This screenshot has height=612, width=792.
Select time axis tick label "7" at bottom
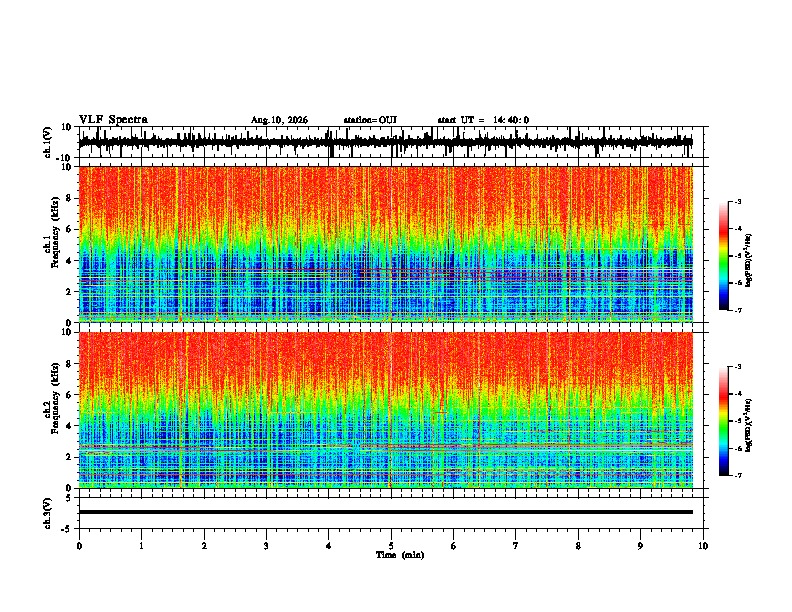[516, 546]
